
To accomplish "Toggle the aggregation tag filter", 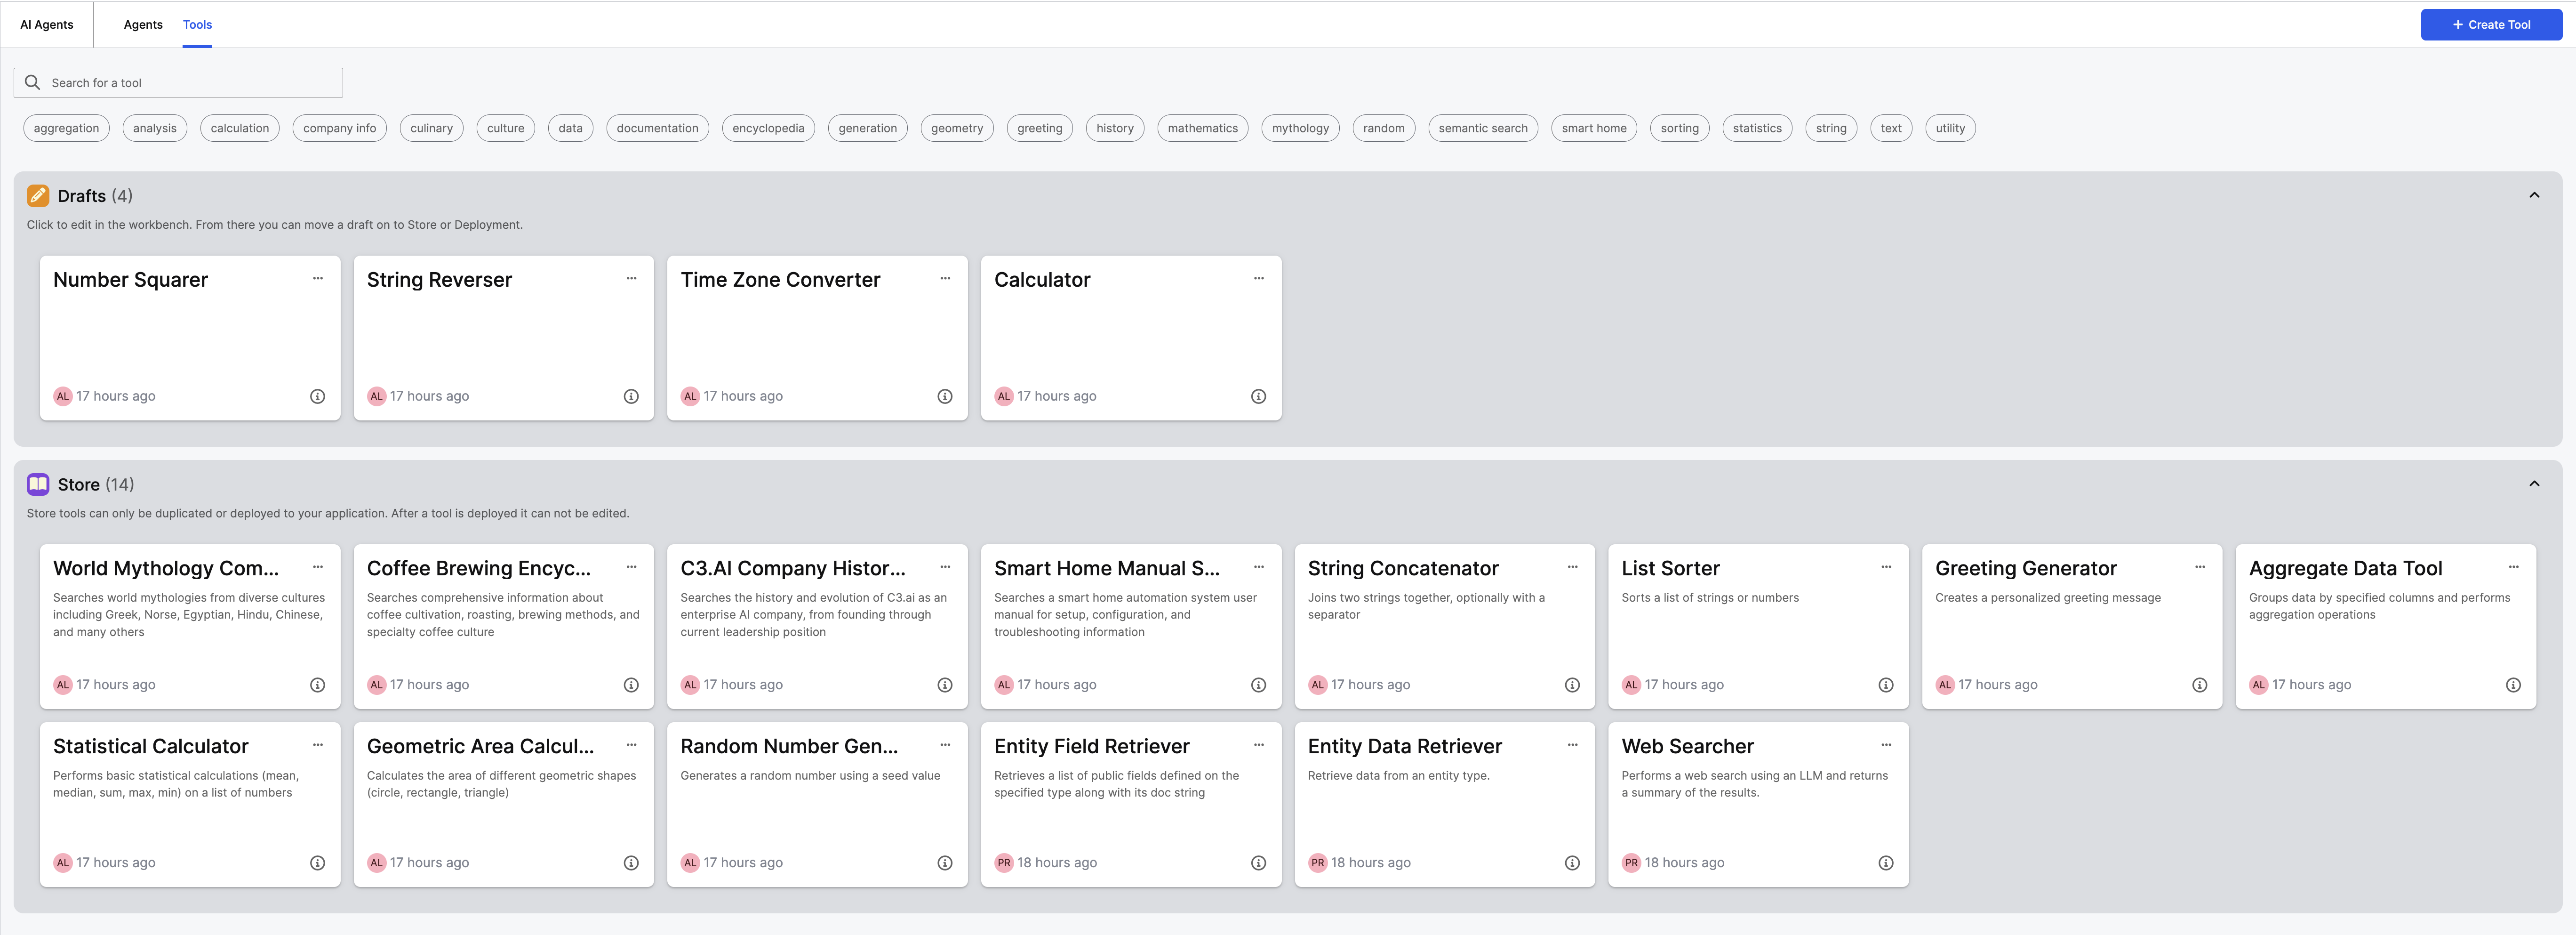I will pos(66,128).
